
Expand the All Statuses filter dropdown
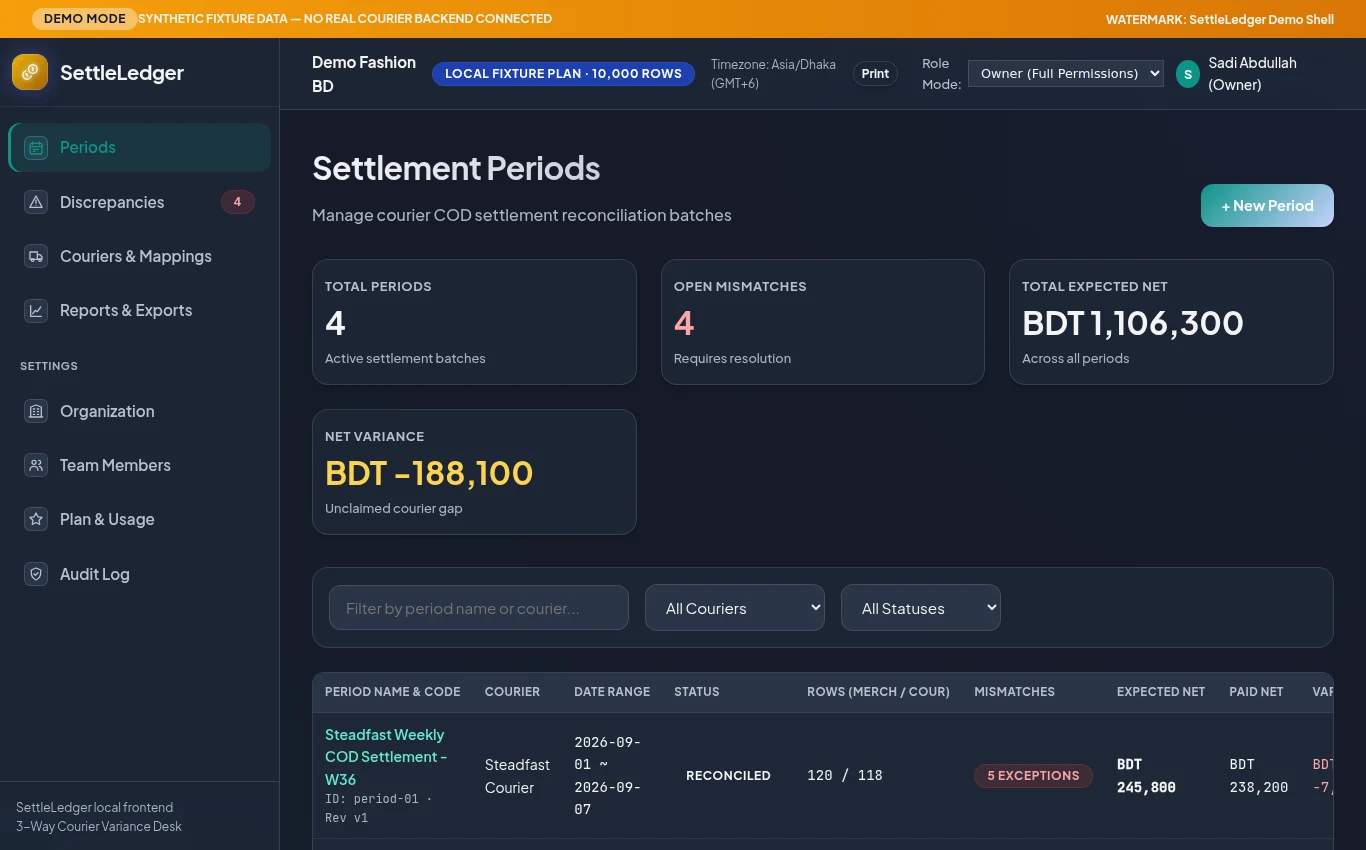921,608
